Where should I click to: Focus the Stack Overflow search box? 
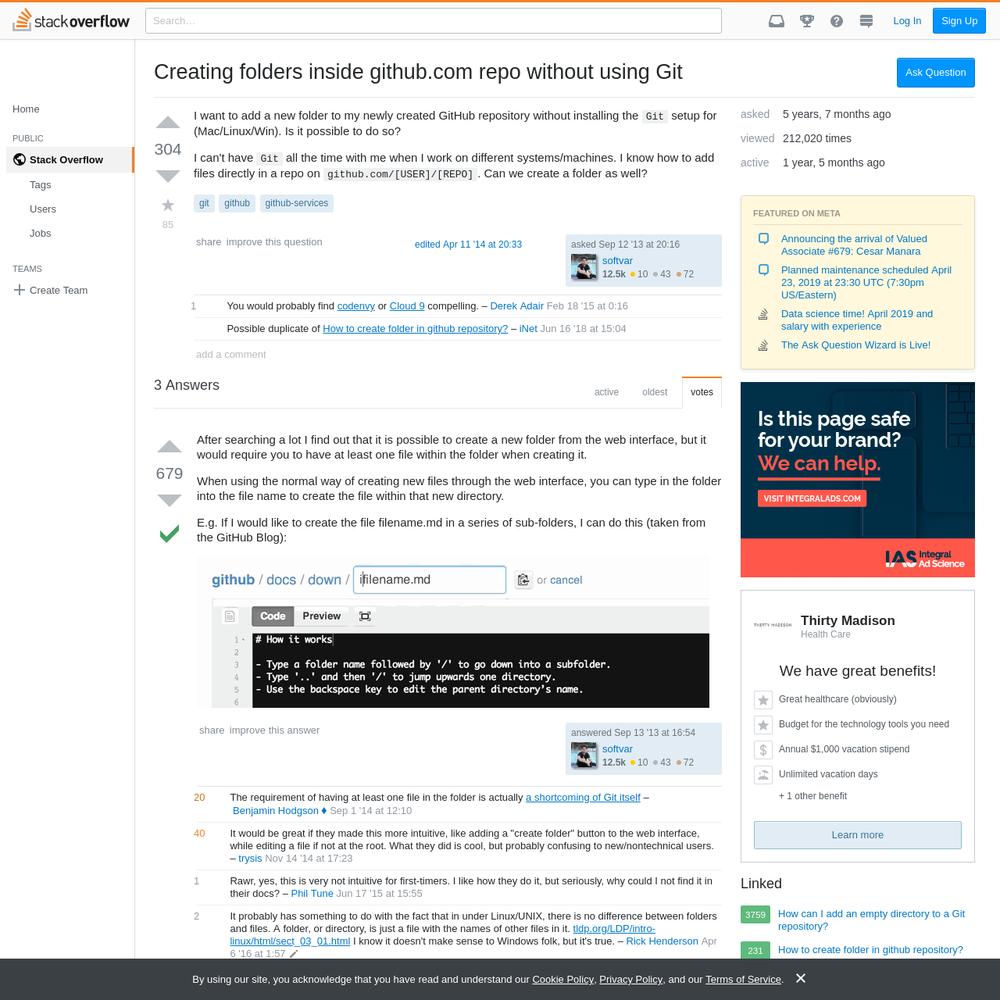(433, 21)
